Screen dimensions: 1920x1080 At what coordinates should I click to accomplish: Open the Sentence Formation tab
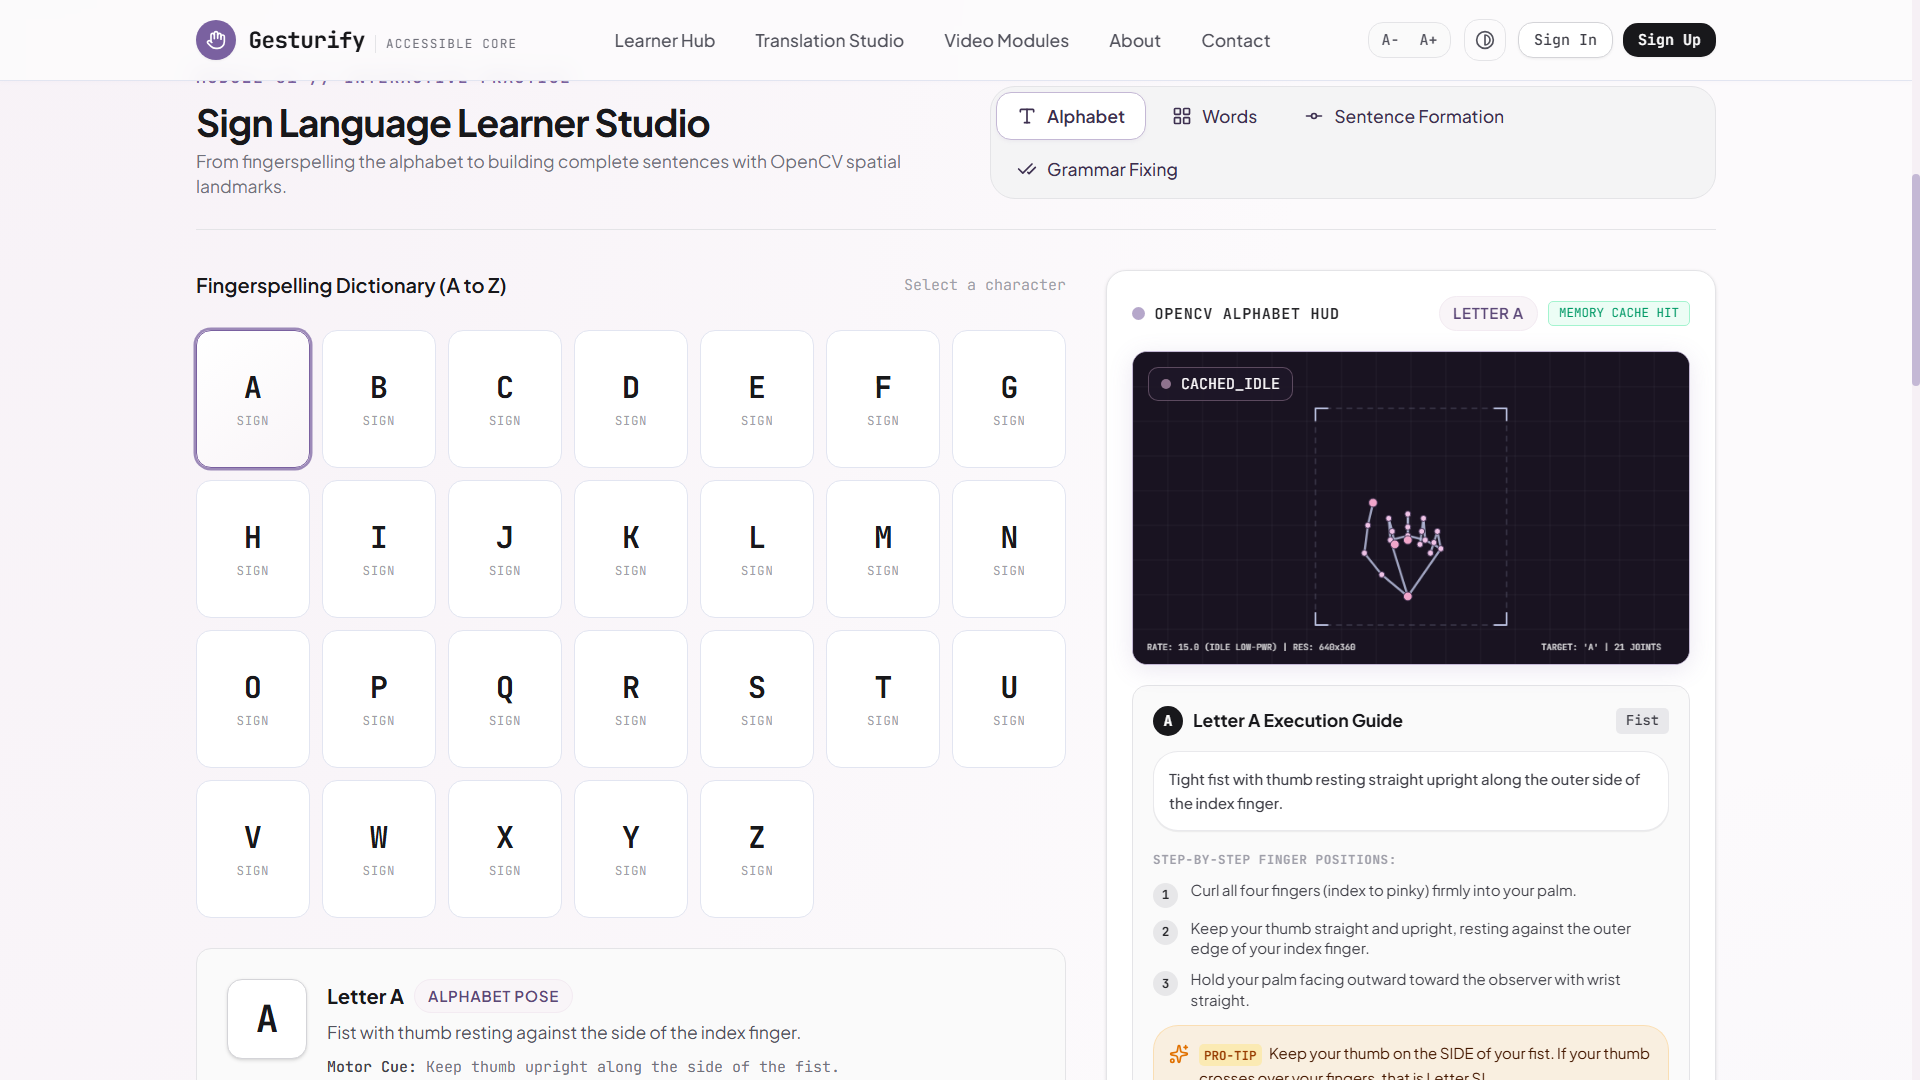[1404, 117]
